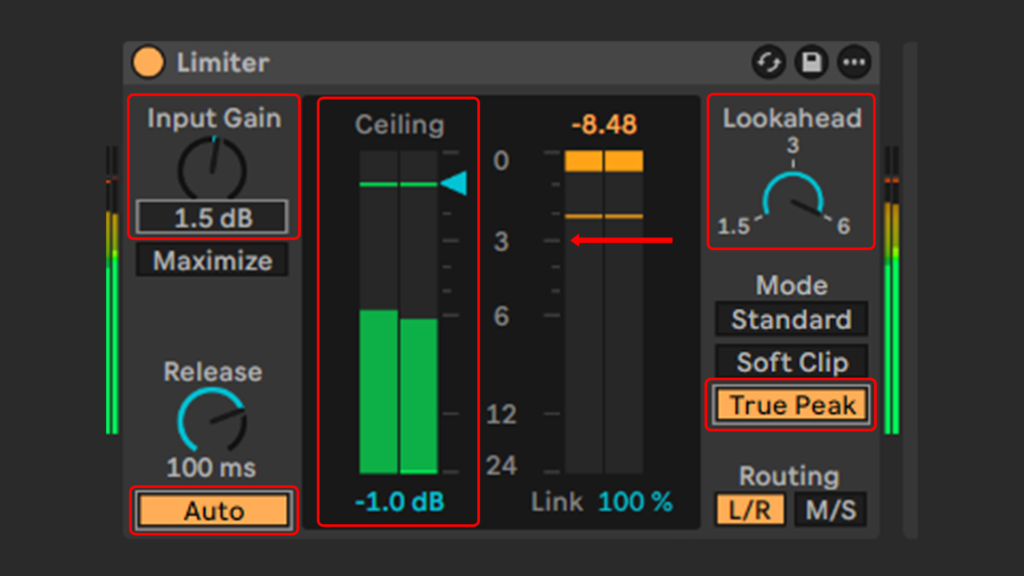Toggle True Peak mode on
1024x576 pixels.
791,404
